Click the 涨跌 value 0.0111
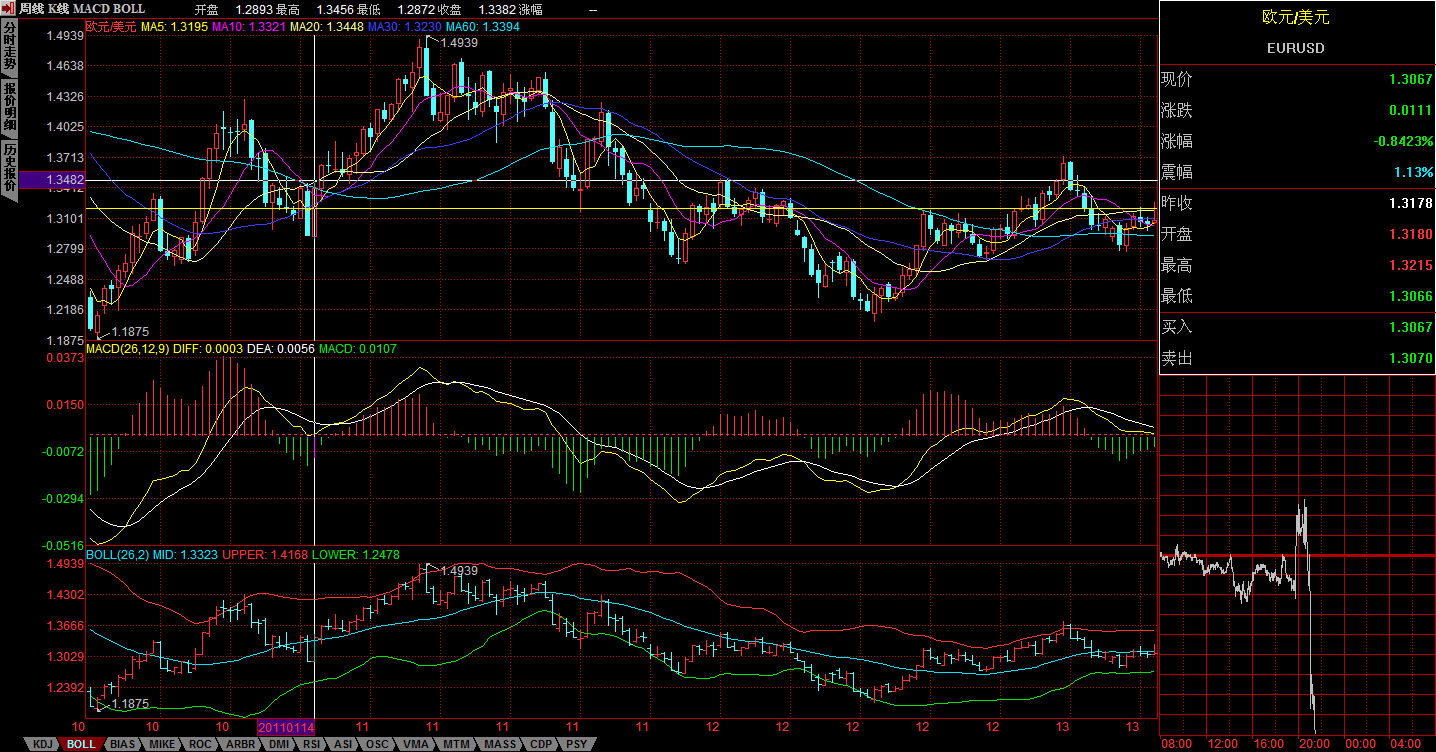 [1411, 111]
